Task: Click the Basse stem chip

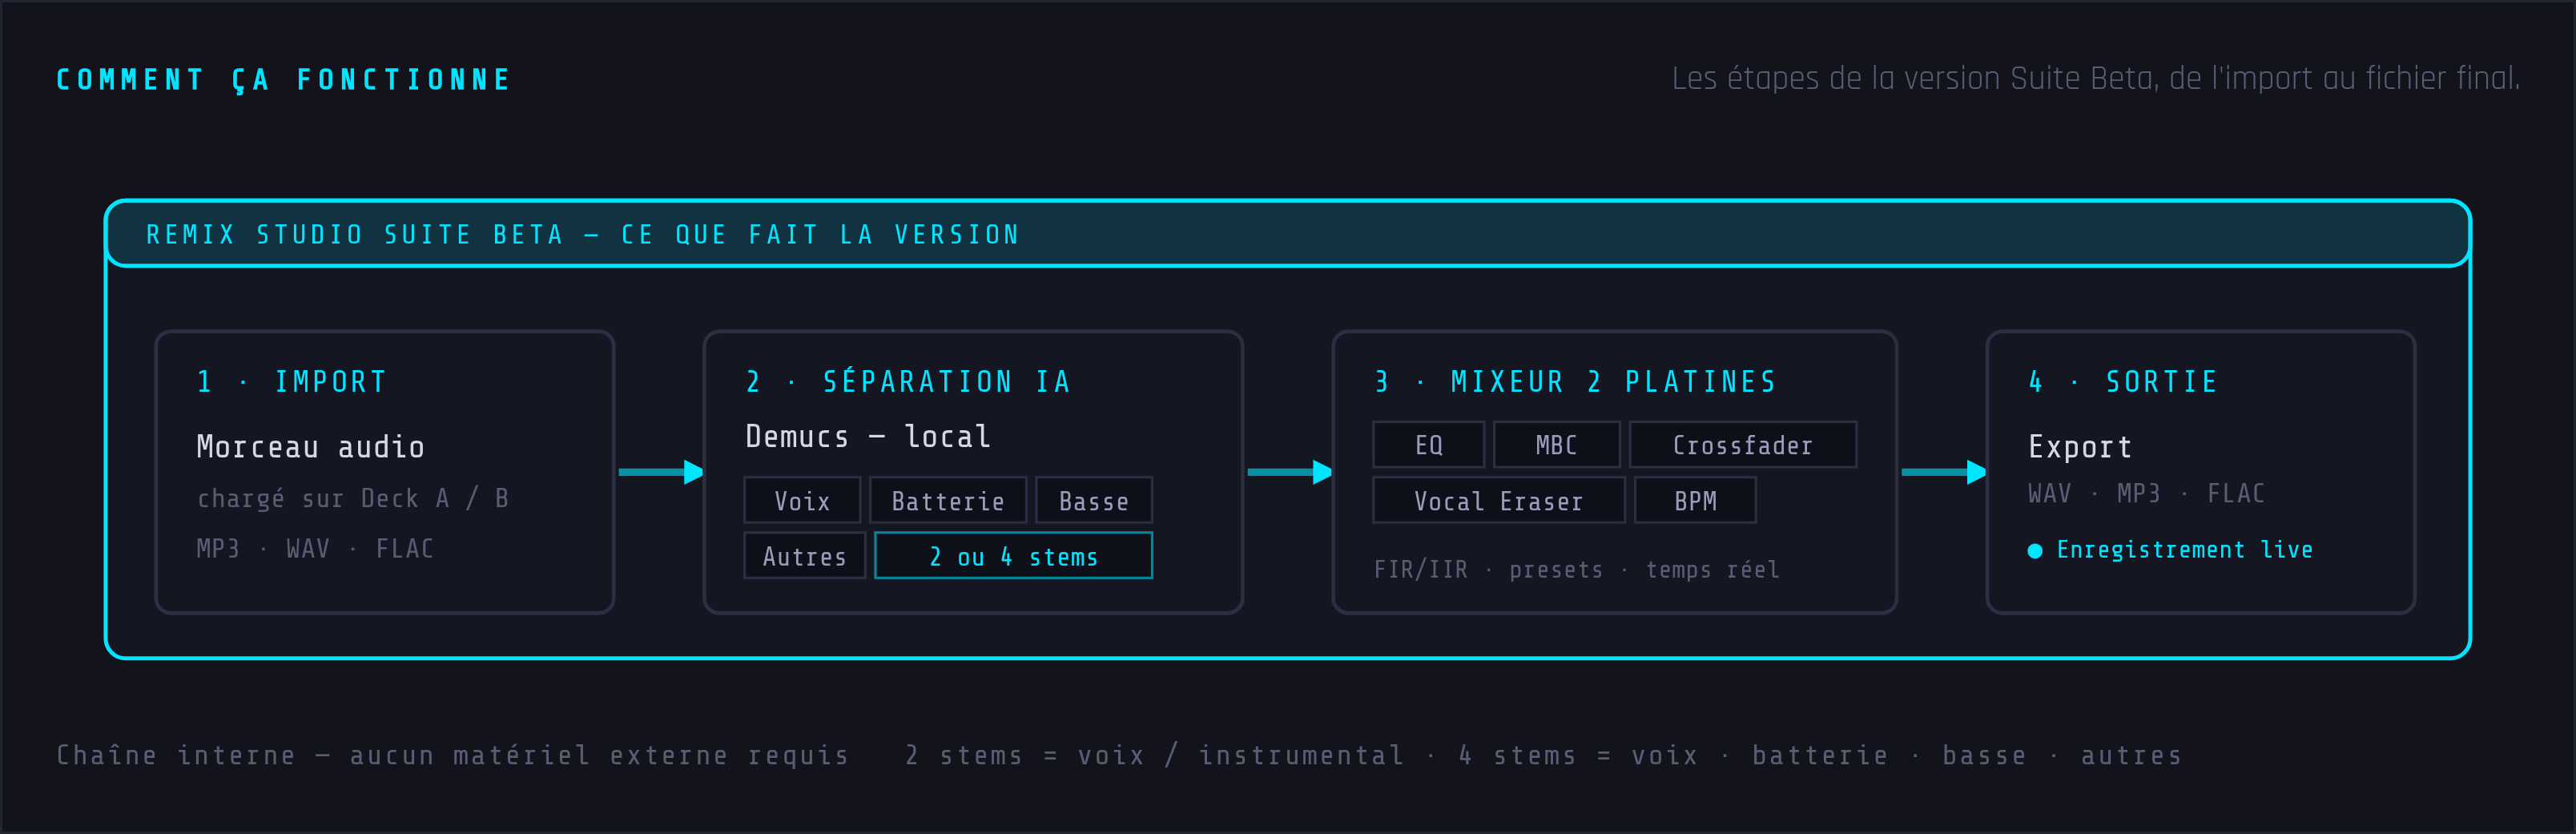Action: click(x=1094, y=500)
